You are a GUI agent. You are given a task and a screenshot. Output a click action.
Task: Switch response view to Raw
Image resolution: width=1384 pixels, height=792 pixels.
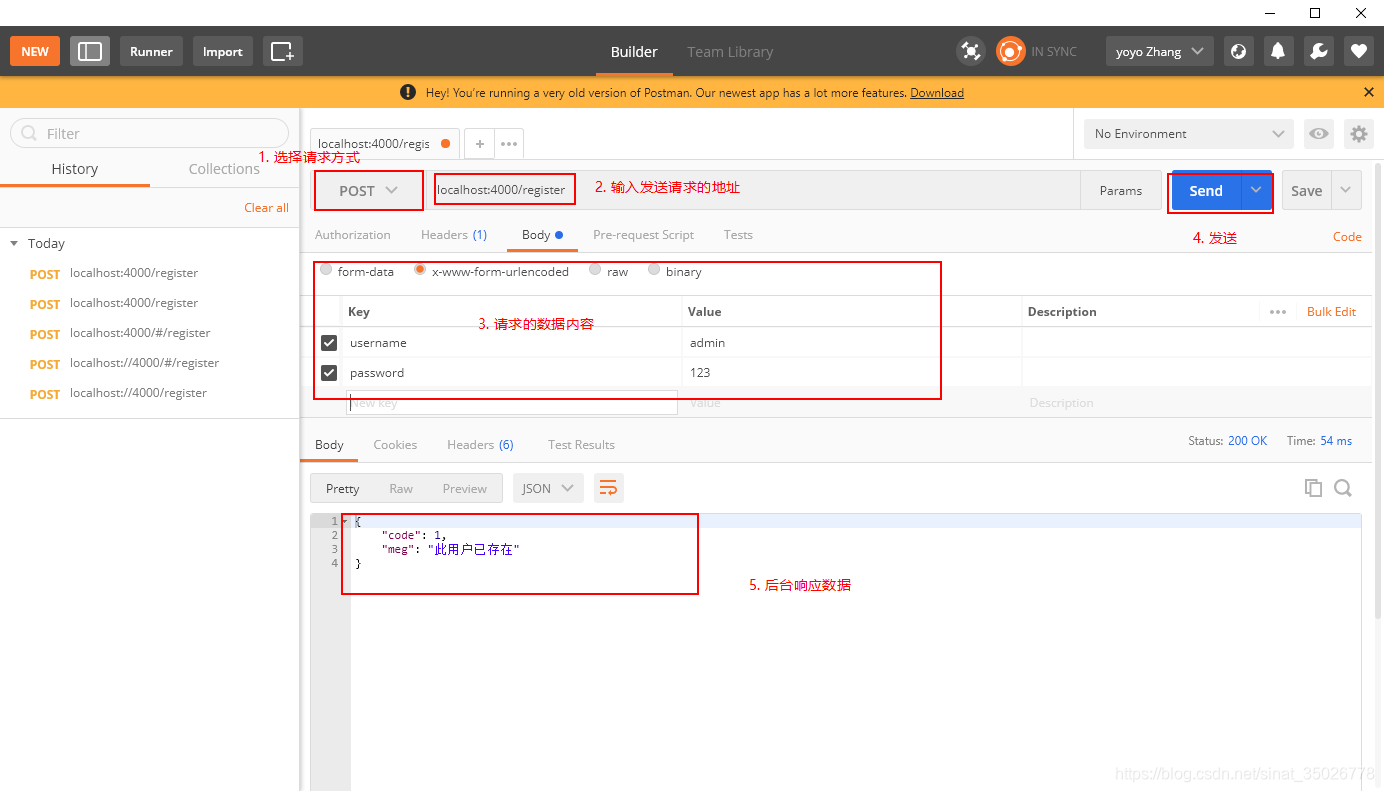pos(401,488)
